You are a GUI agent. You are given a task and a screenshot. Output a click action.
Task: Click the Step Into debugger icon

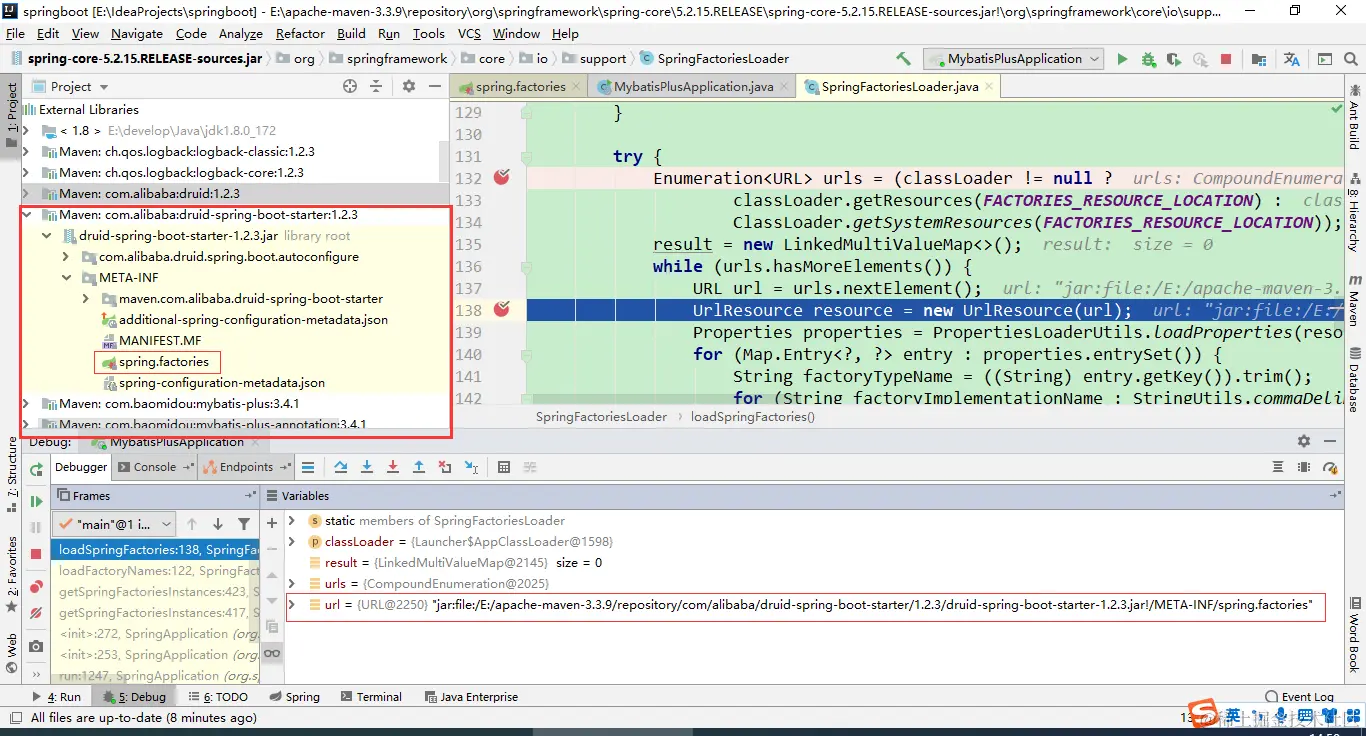(367, 467)
